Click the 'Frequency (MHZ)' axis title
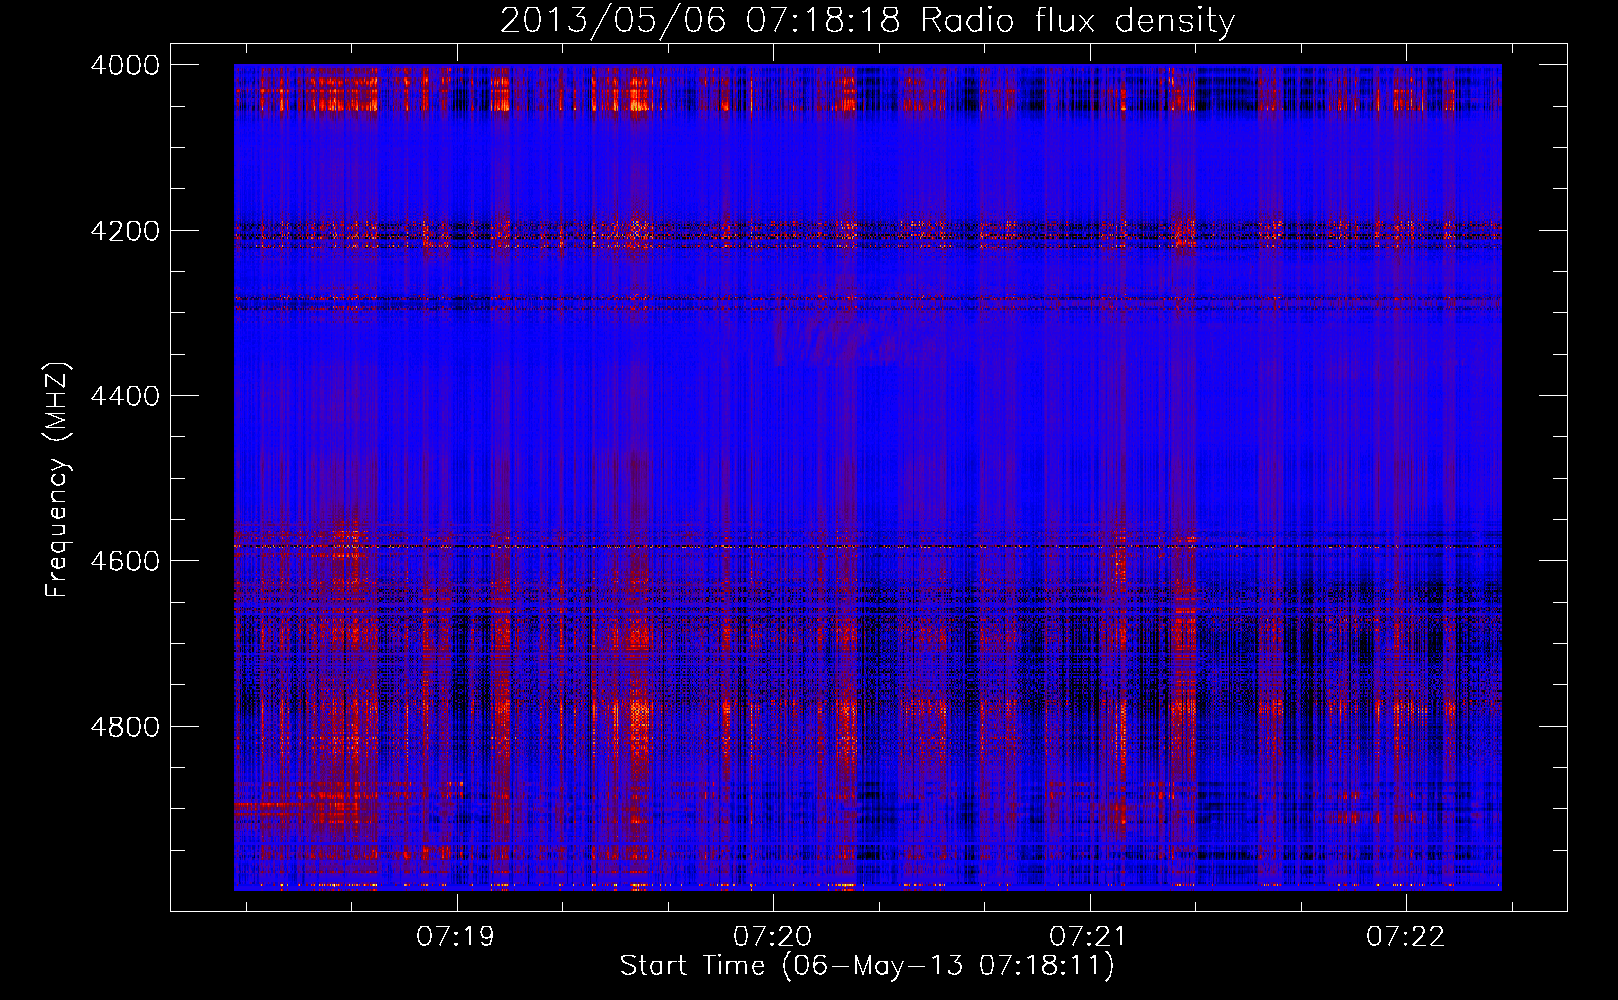The width and height of the screenshot is (1618, 1000). click(58, 480)
